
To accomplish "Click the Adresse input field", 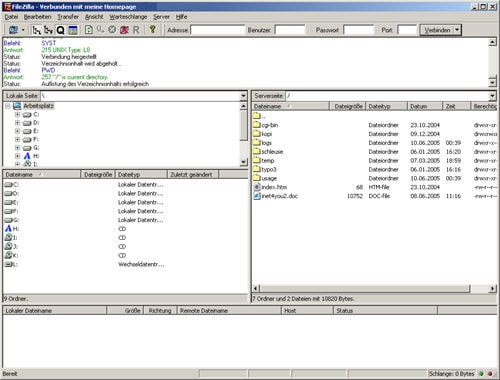I will 218,30.
